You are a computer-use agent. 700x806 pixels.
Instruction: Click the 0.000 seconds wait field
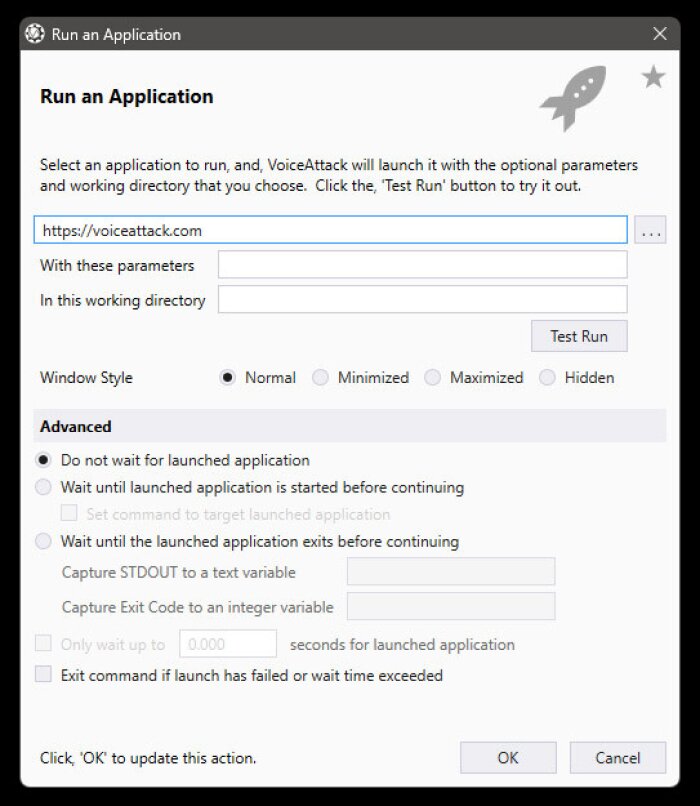point(228,644)
